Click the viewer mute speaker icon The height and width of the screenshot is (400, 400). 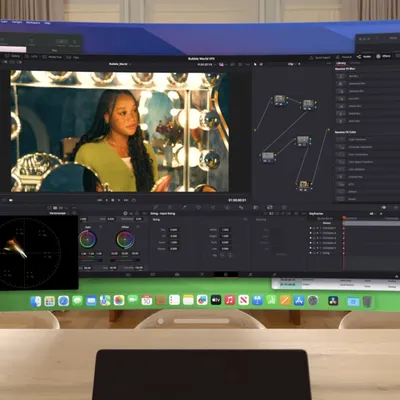coord(11,200)
